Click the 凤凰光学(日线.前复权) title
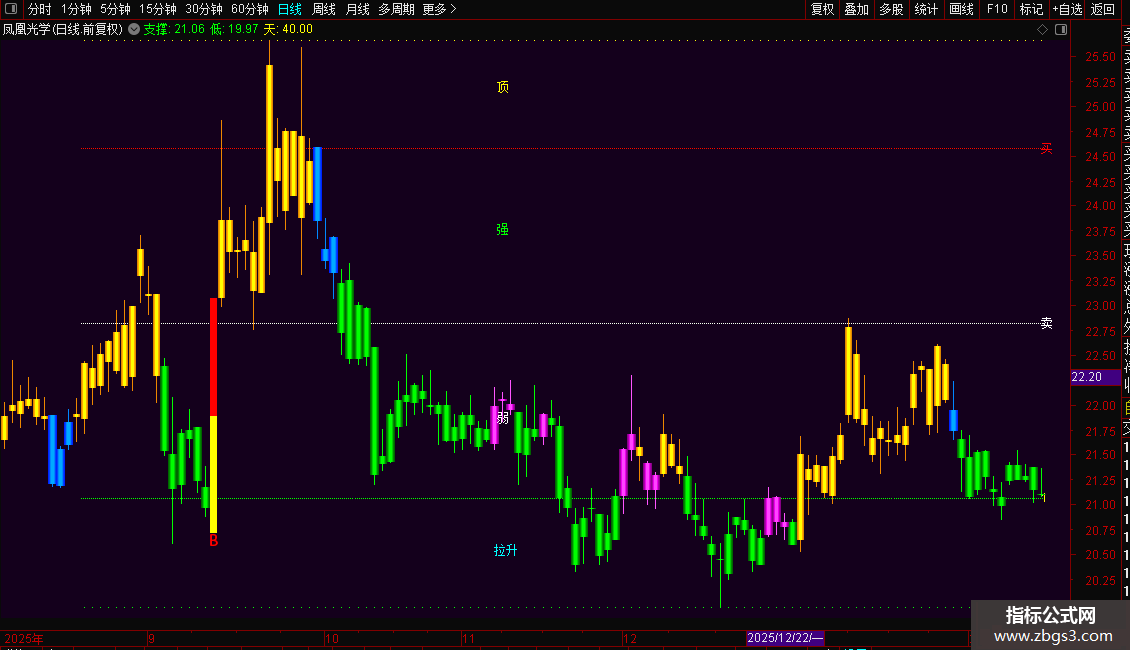1130x650 pixels. 63,29
